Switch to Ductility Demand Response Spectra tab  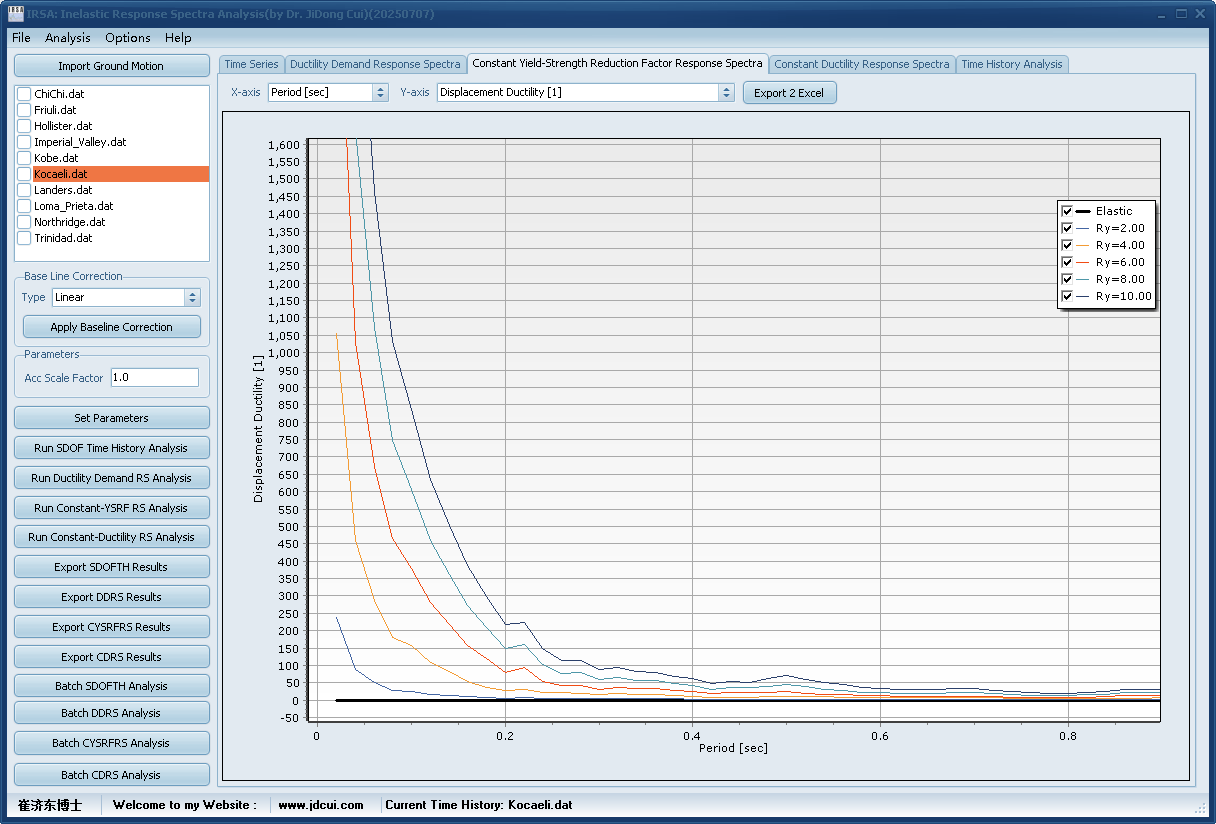375,64
